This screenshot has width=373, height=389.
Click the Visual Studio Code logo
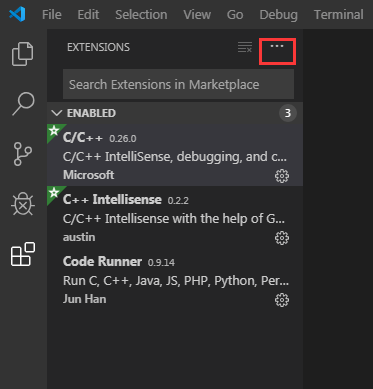pos(17,14)
